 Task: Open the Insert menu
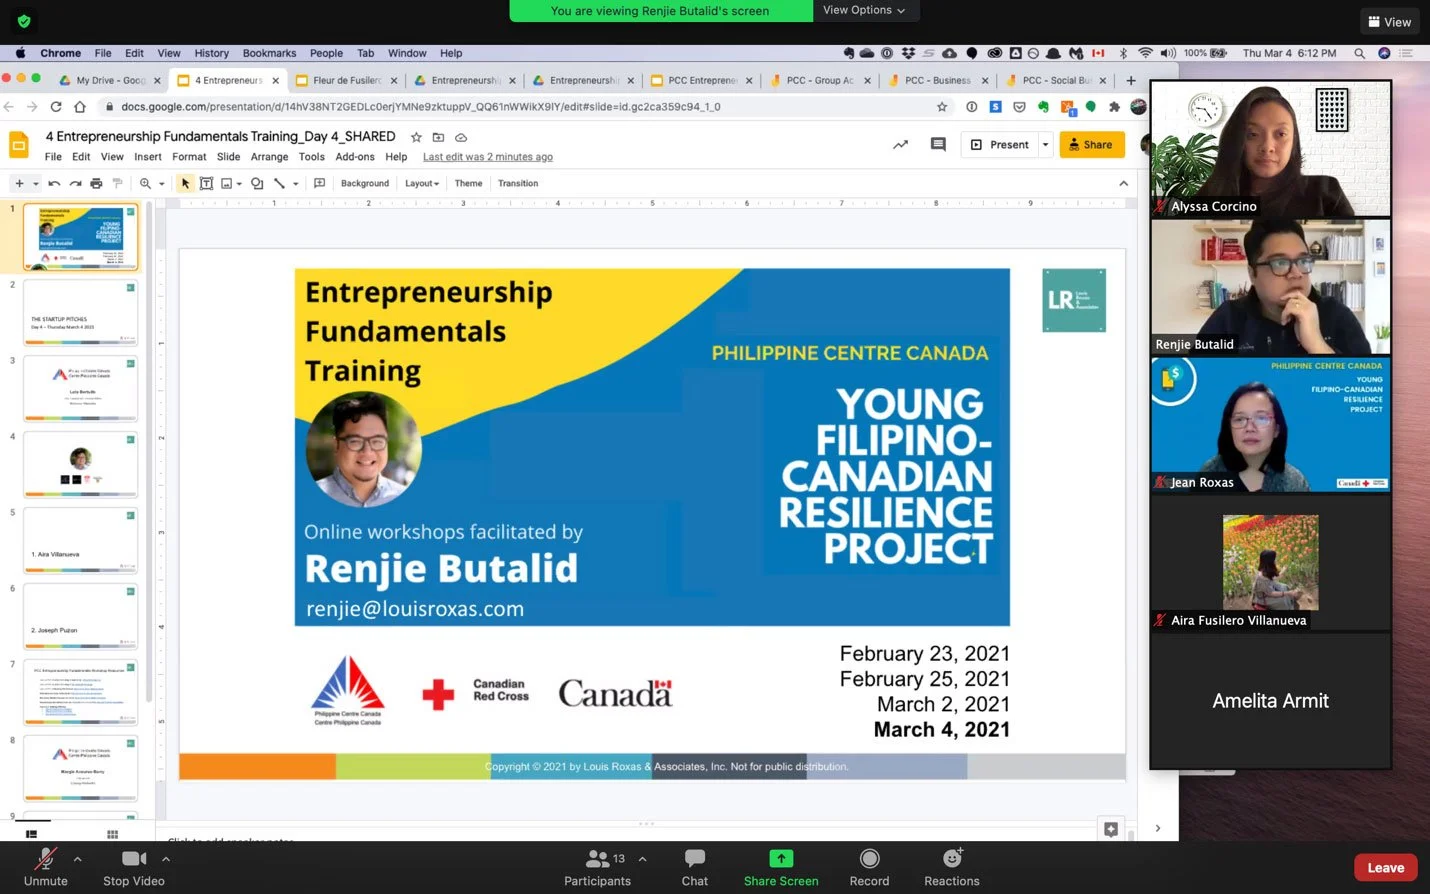click(x=148, y=156)
